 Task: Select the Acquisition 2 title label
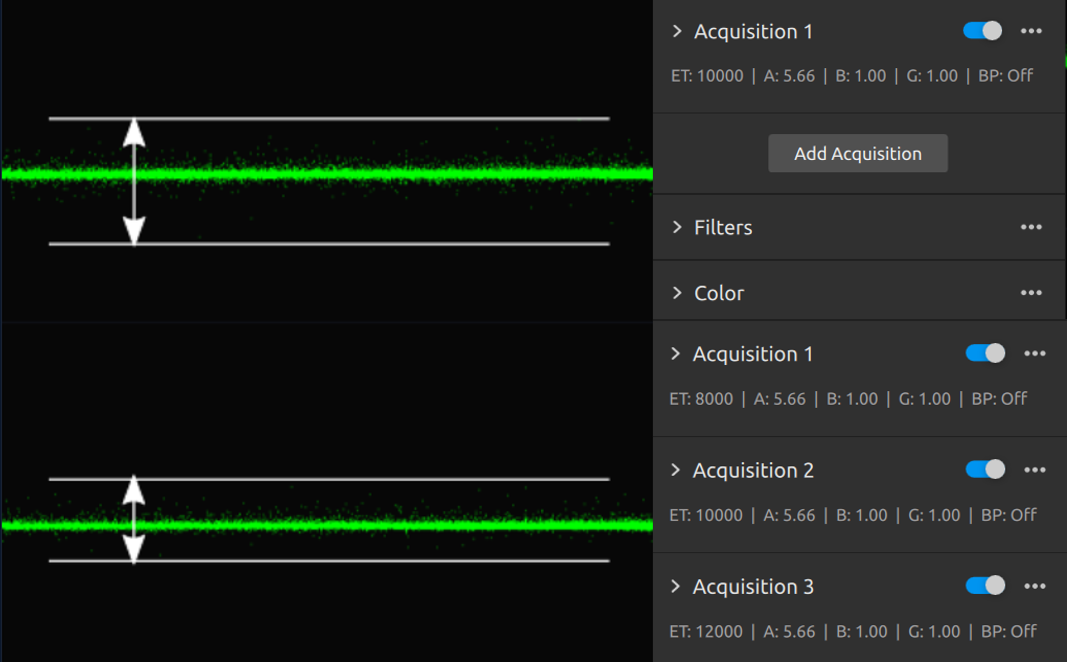point(753,470)
